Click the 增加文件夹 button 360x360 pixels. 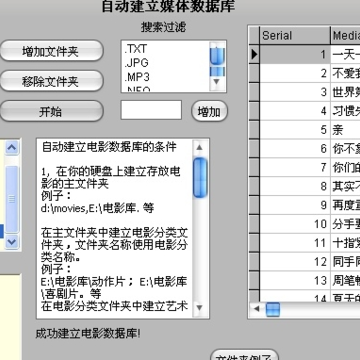(51, 51)
